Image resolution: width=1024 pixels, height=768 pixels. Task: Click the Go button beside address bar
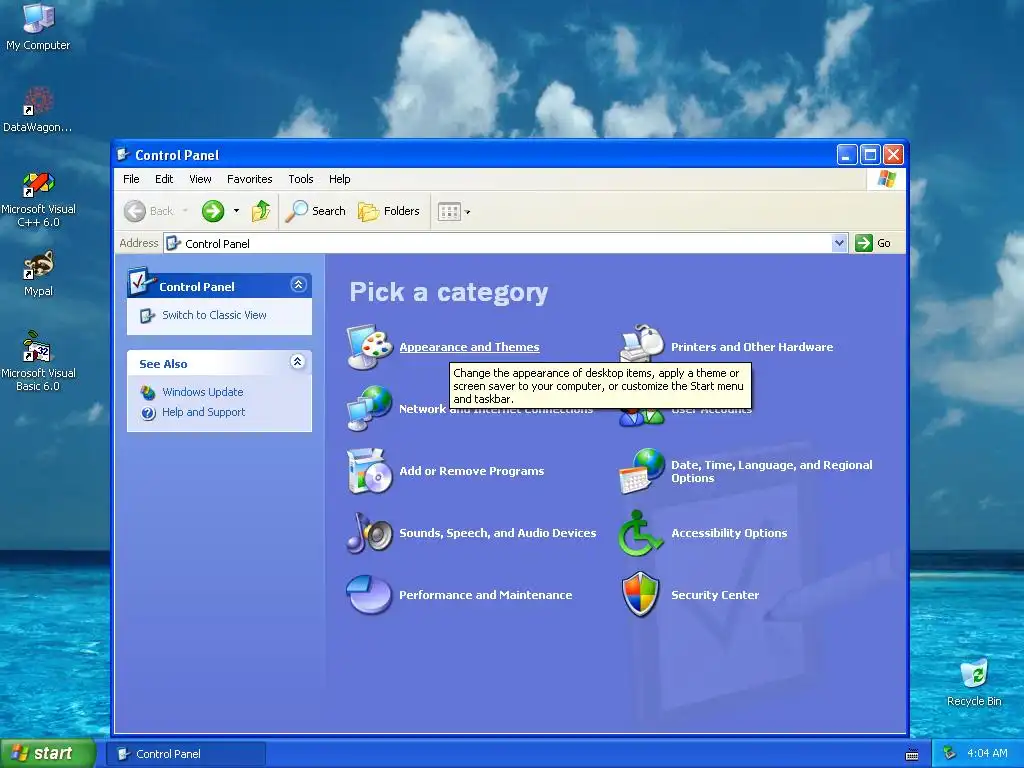pos(873,243)
